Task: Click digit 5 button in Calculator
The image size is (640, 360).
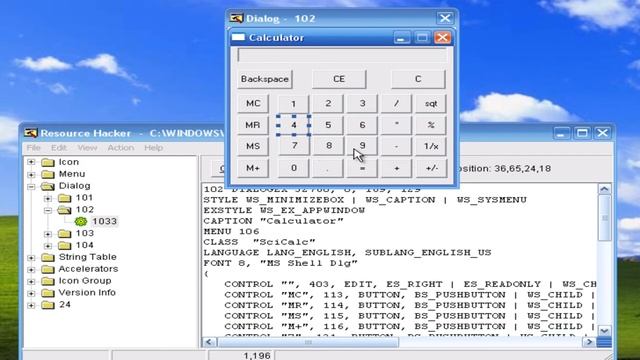Action: [328, 125]
